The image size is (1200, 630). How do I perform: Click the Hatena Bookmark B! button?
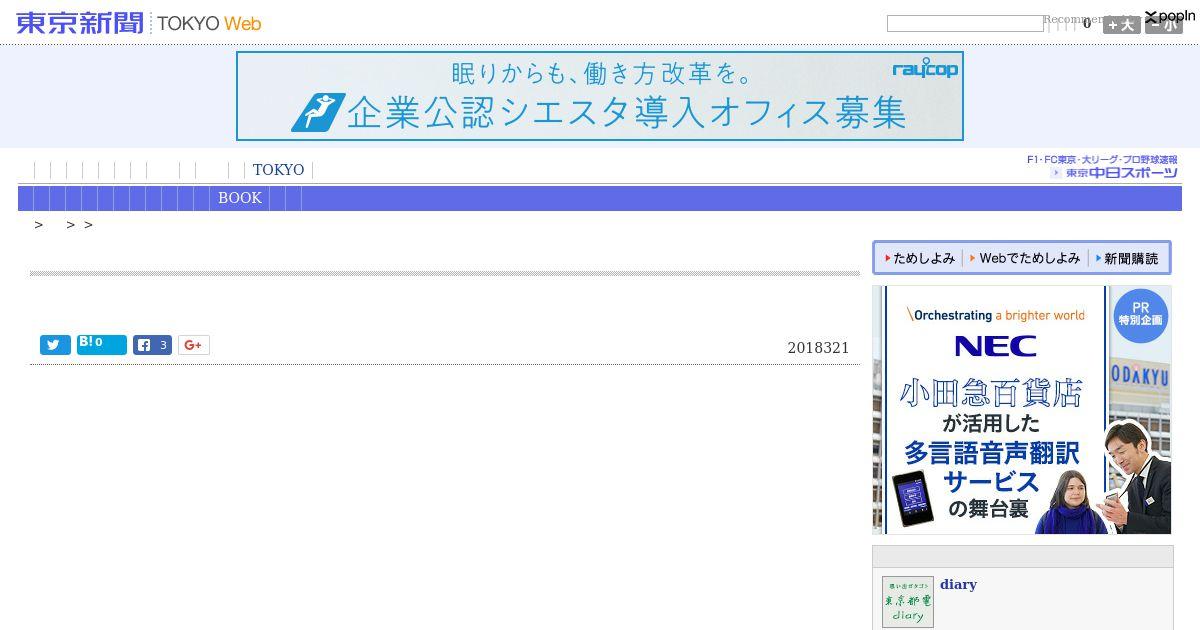102,345
